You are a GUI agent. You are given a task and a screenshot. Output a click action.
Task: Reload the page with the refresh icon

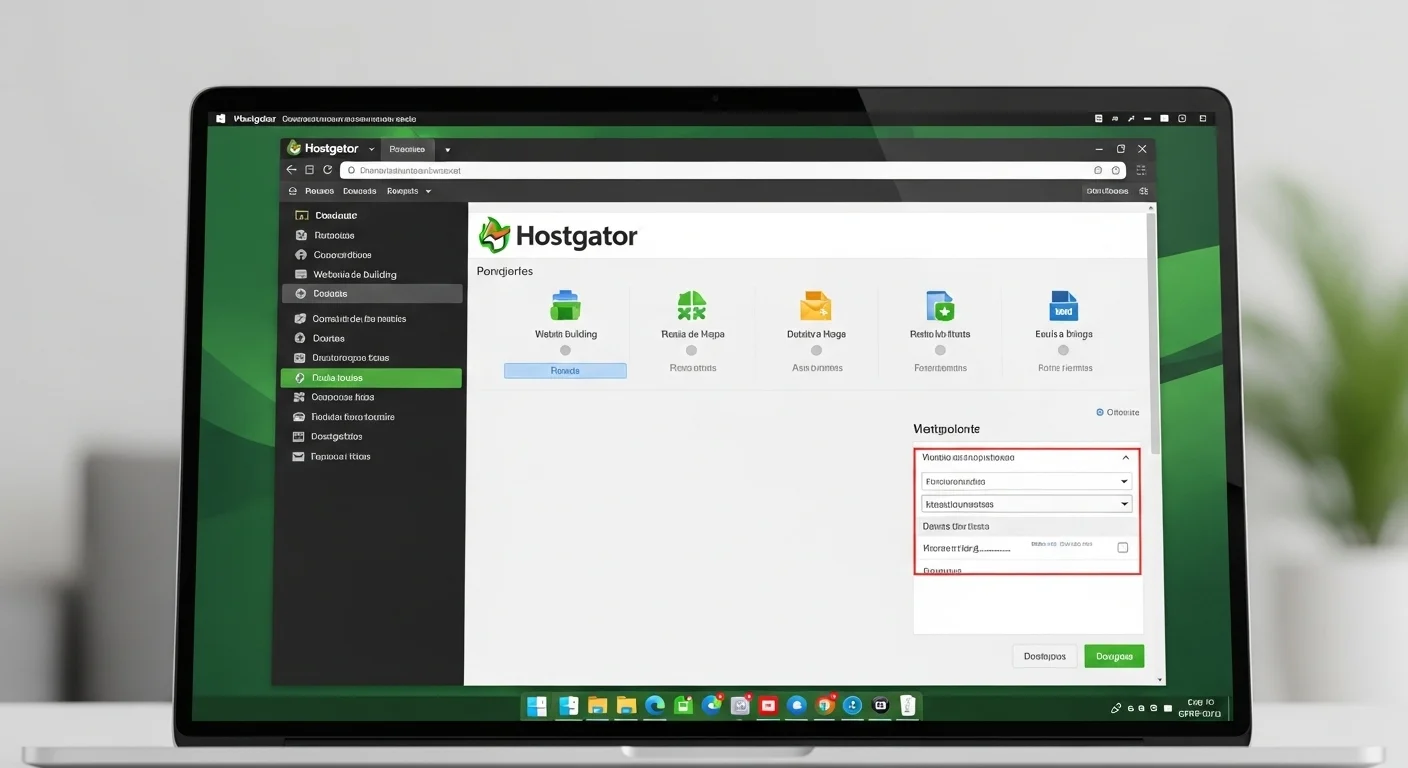[327, 170]
